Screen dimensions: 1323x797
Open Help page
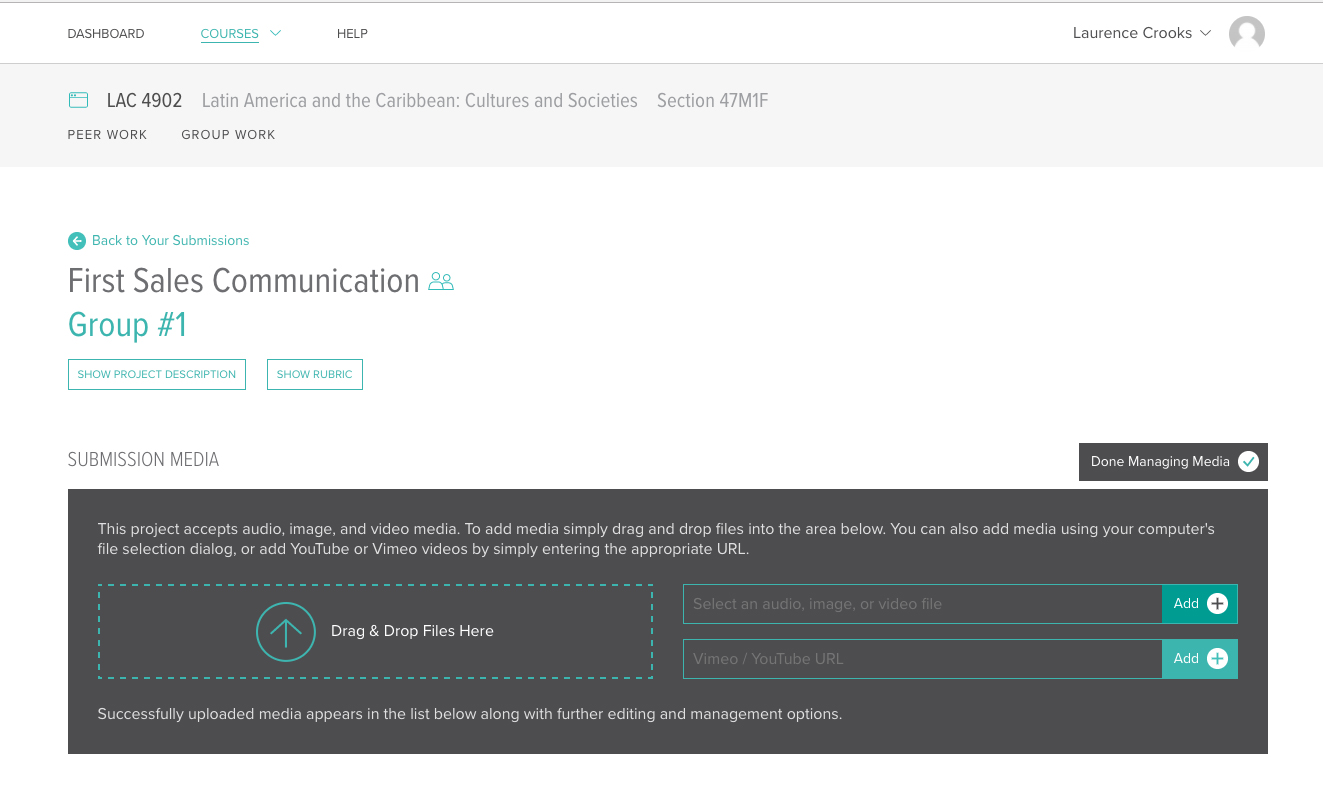[352, 34]
